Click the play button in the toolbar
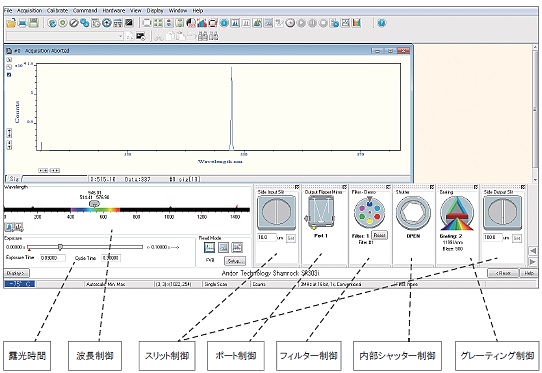The height and width of the screenshot is (373, 542). pyautogui.click(x=301, y=23)
